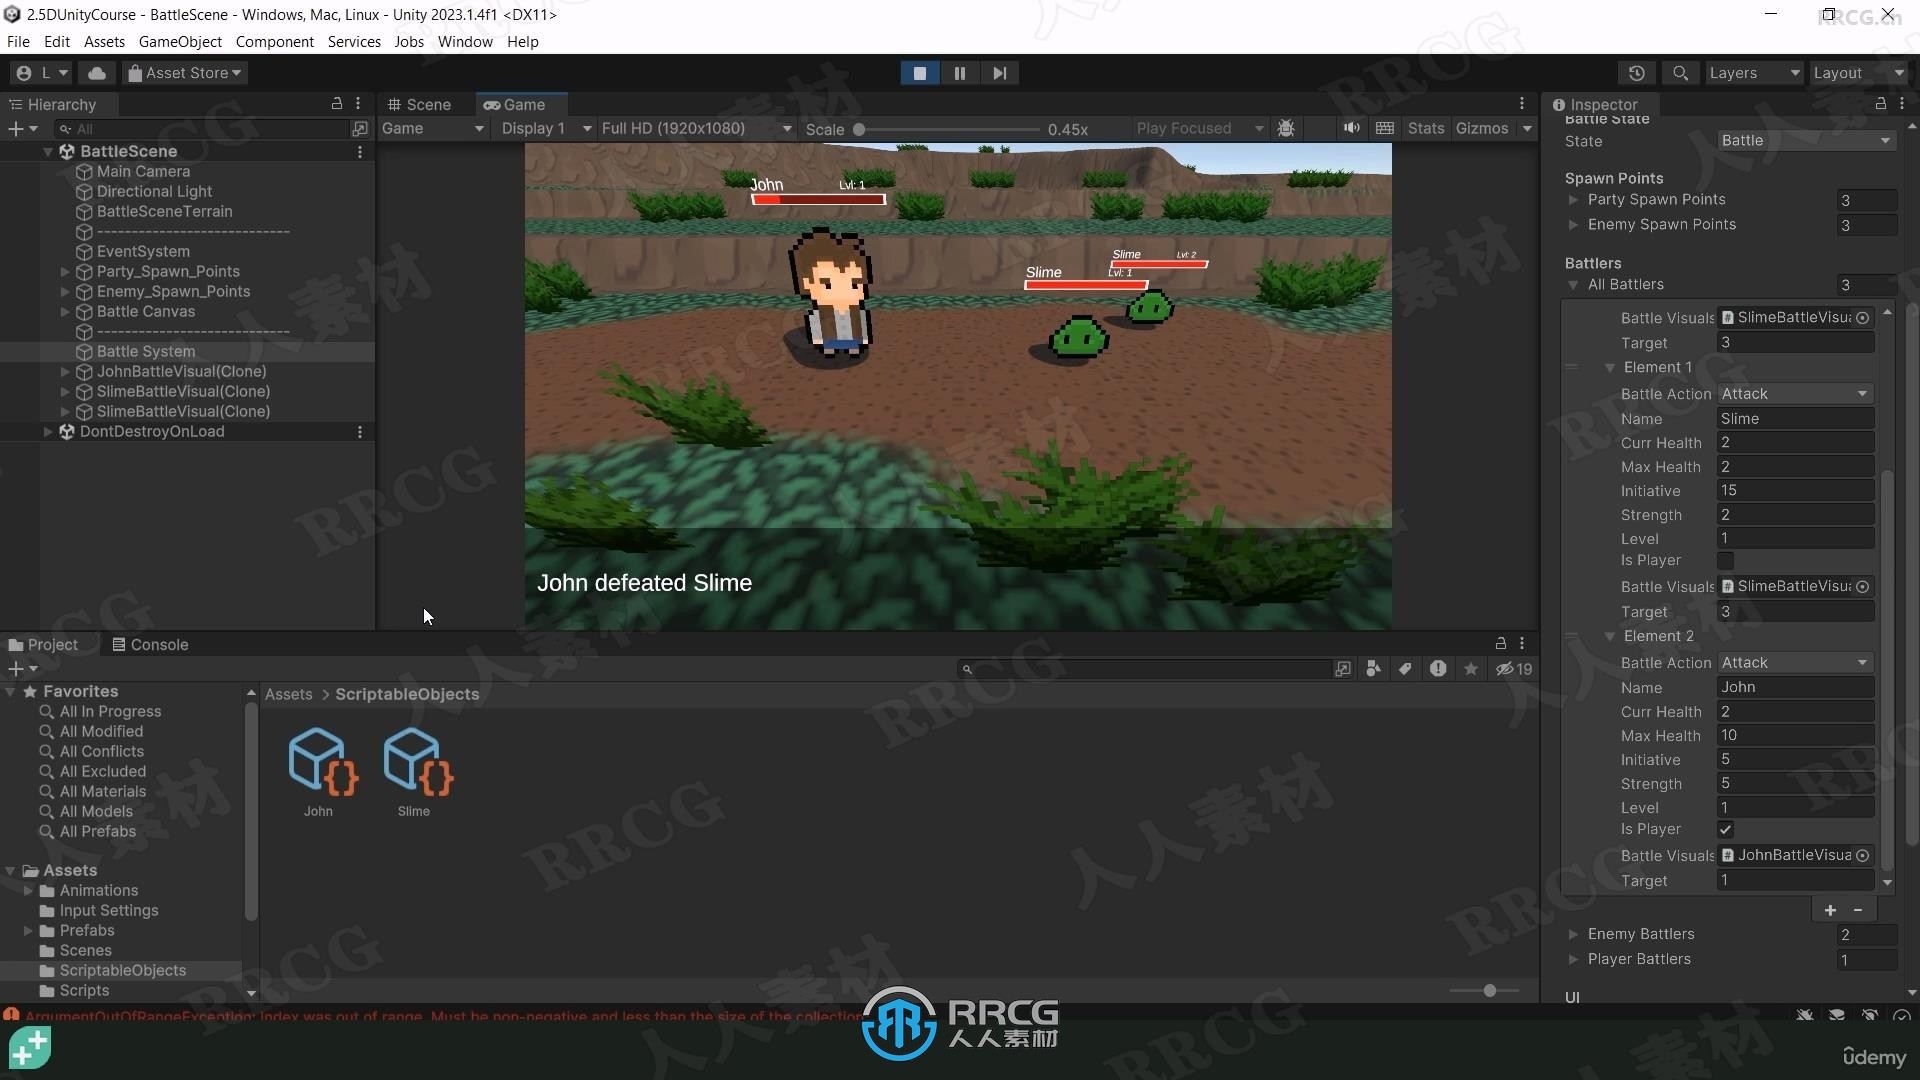Open the Assets menu in menu bar
The height and width of the screenshot is (1080, 1920).
pyautogui.click(x=102, y=41)
